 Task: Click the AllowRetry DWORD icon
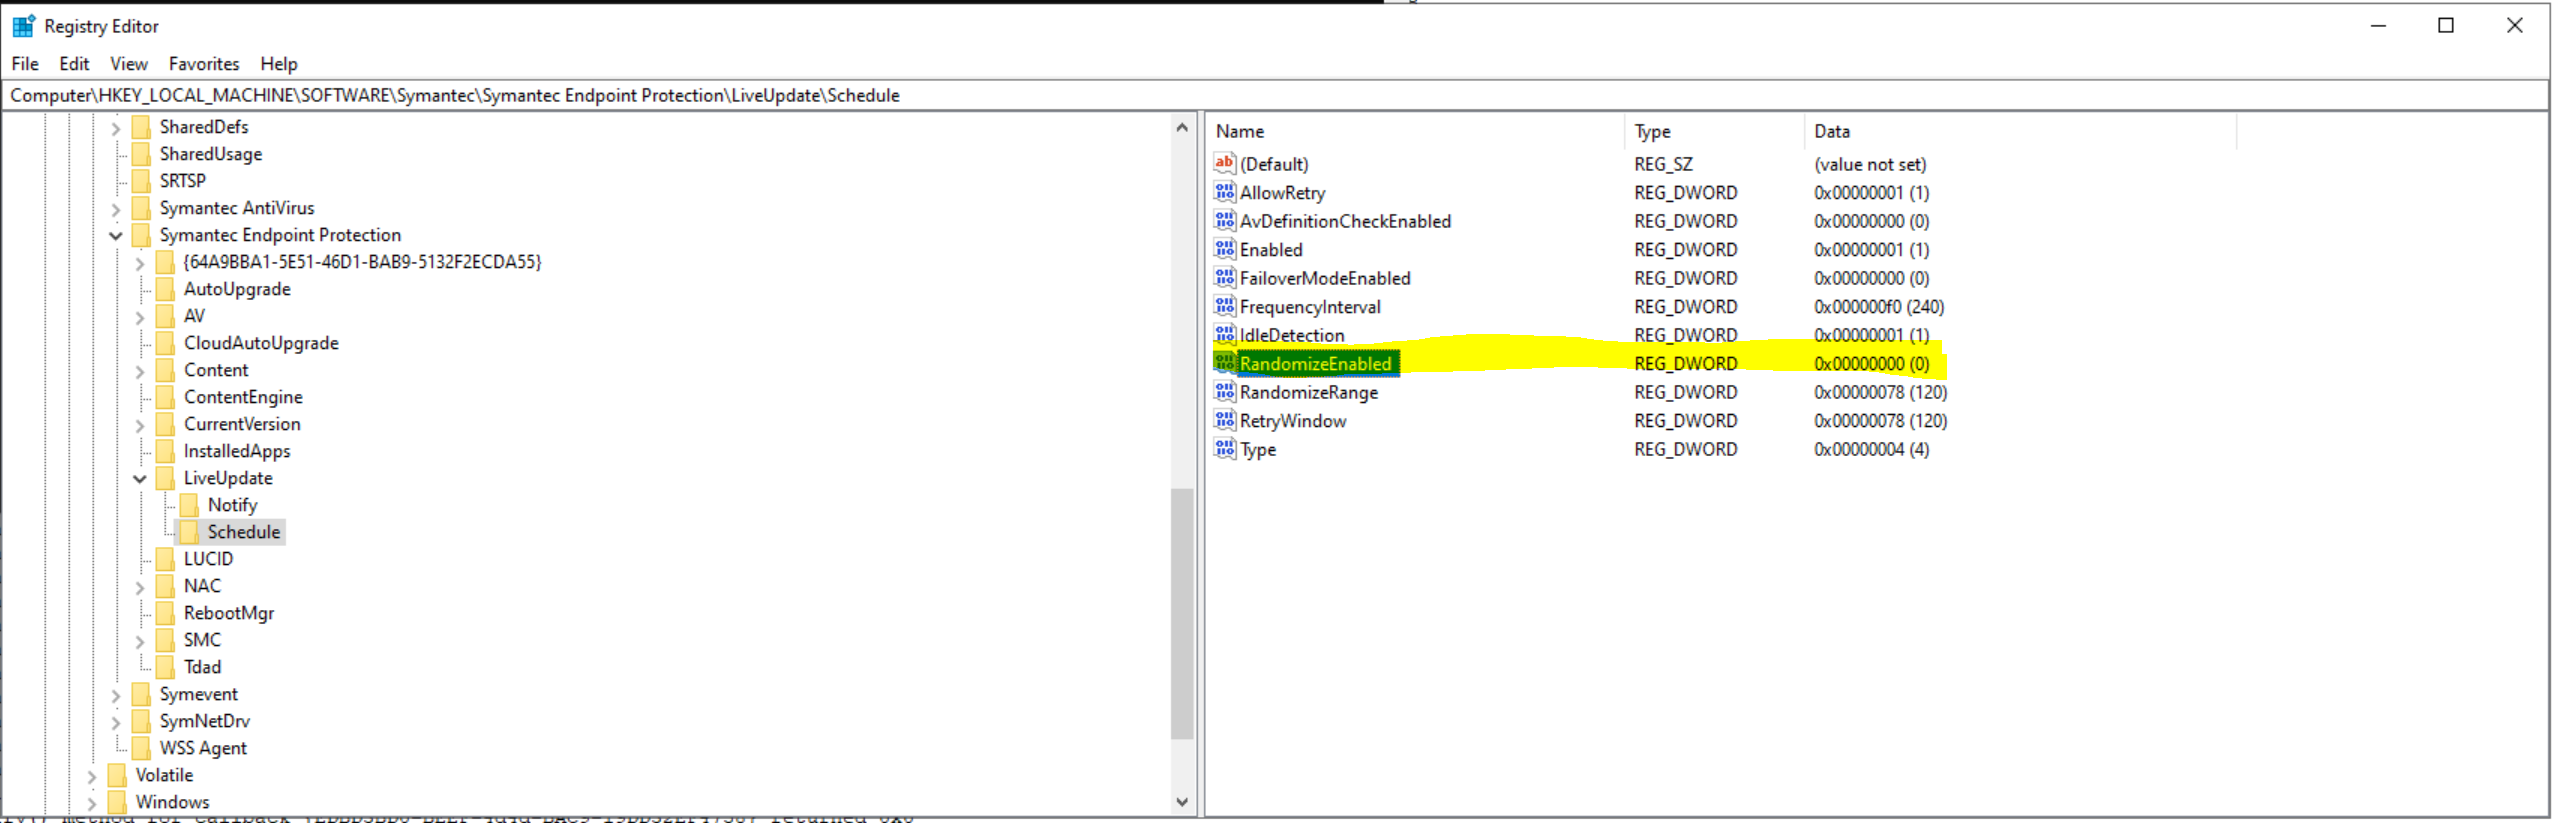(1225, 192)
